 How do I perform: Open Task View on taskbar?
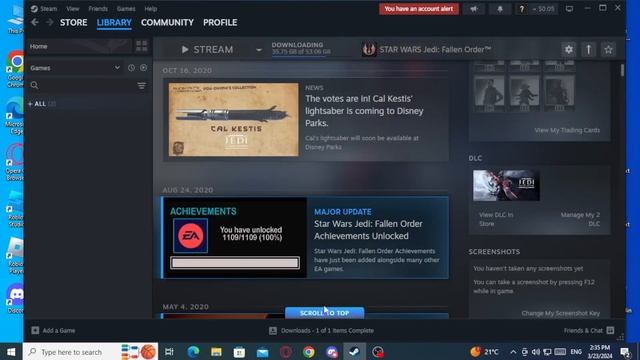169,351
